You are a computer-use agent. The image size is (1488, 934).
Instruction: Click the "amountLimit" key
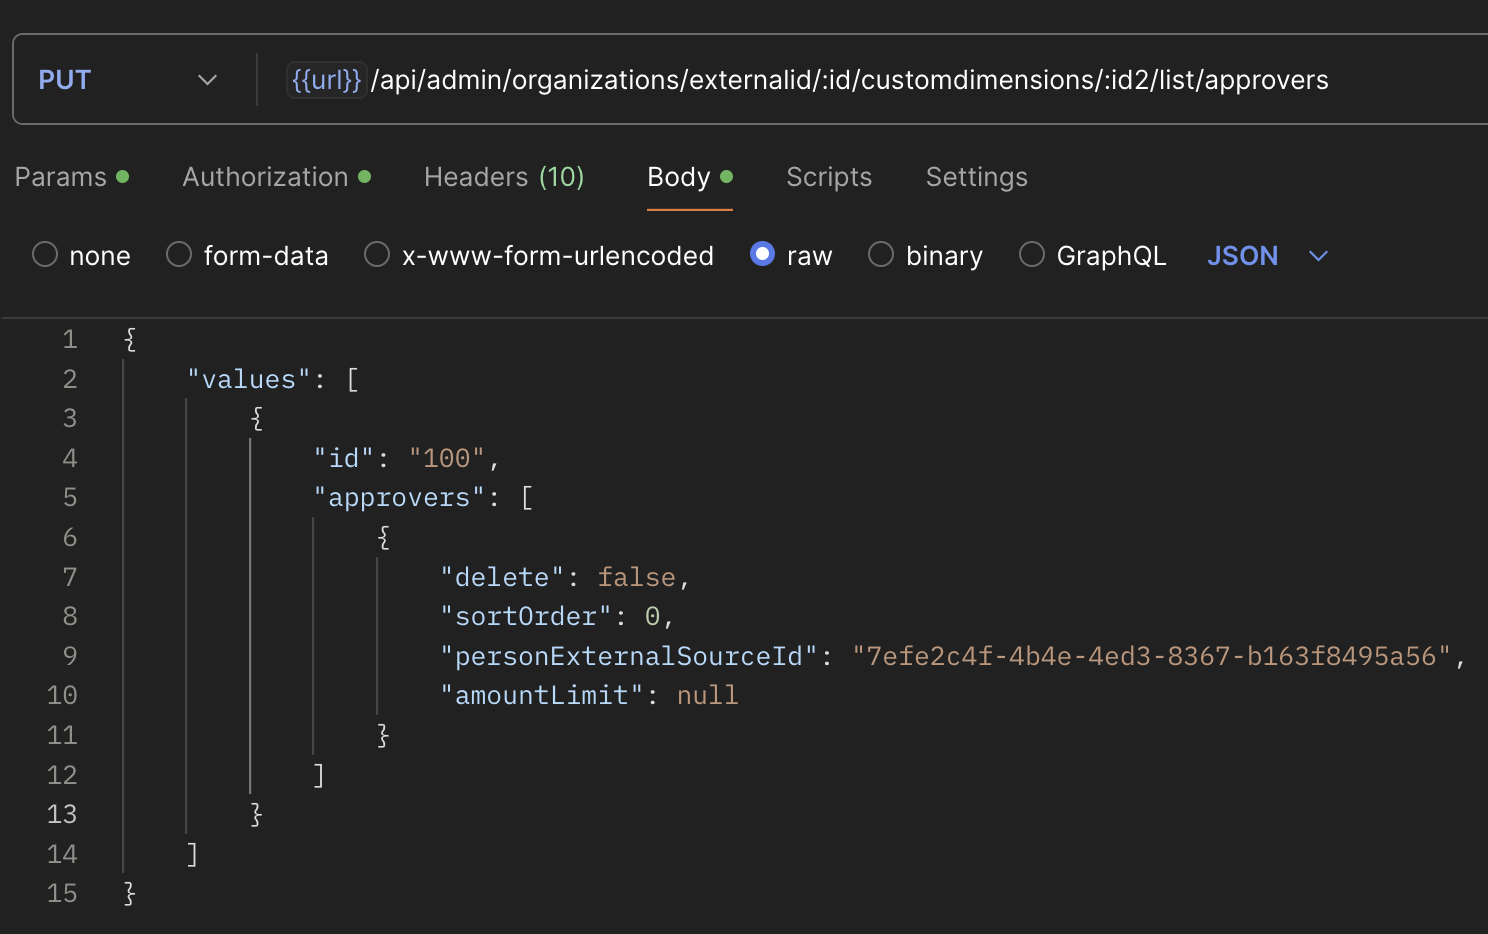pos(542,695)
